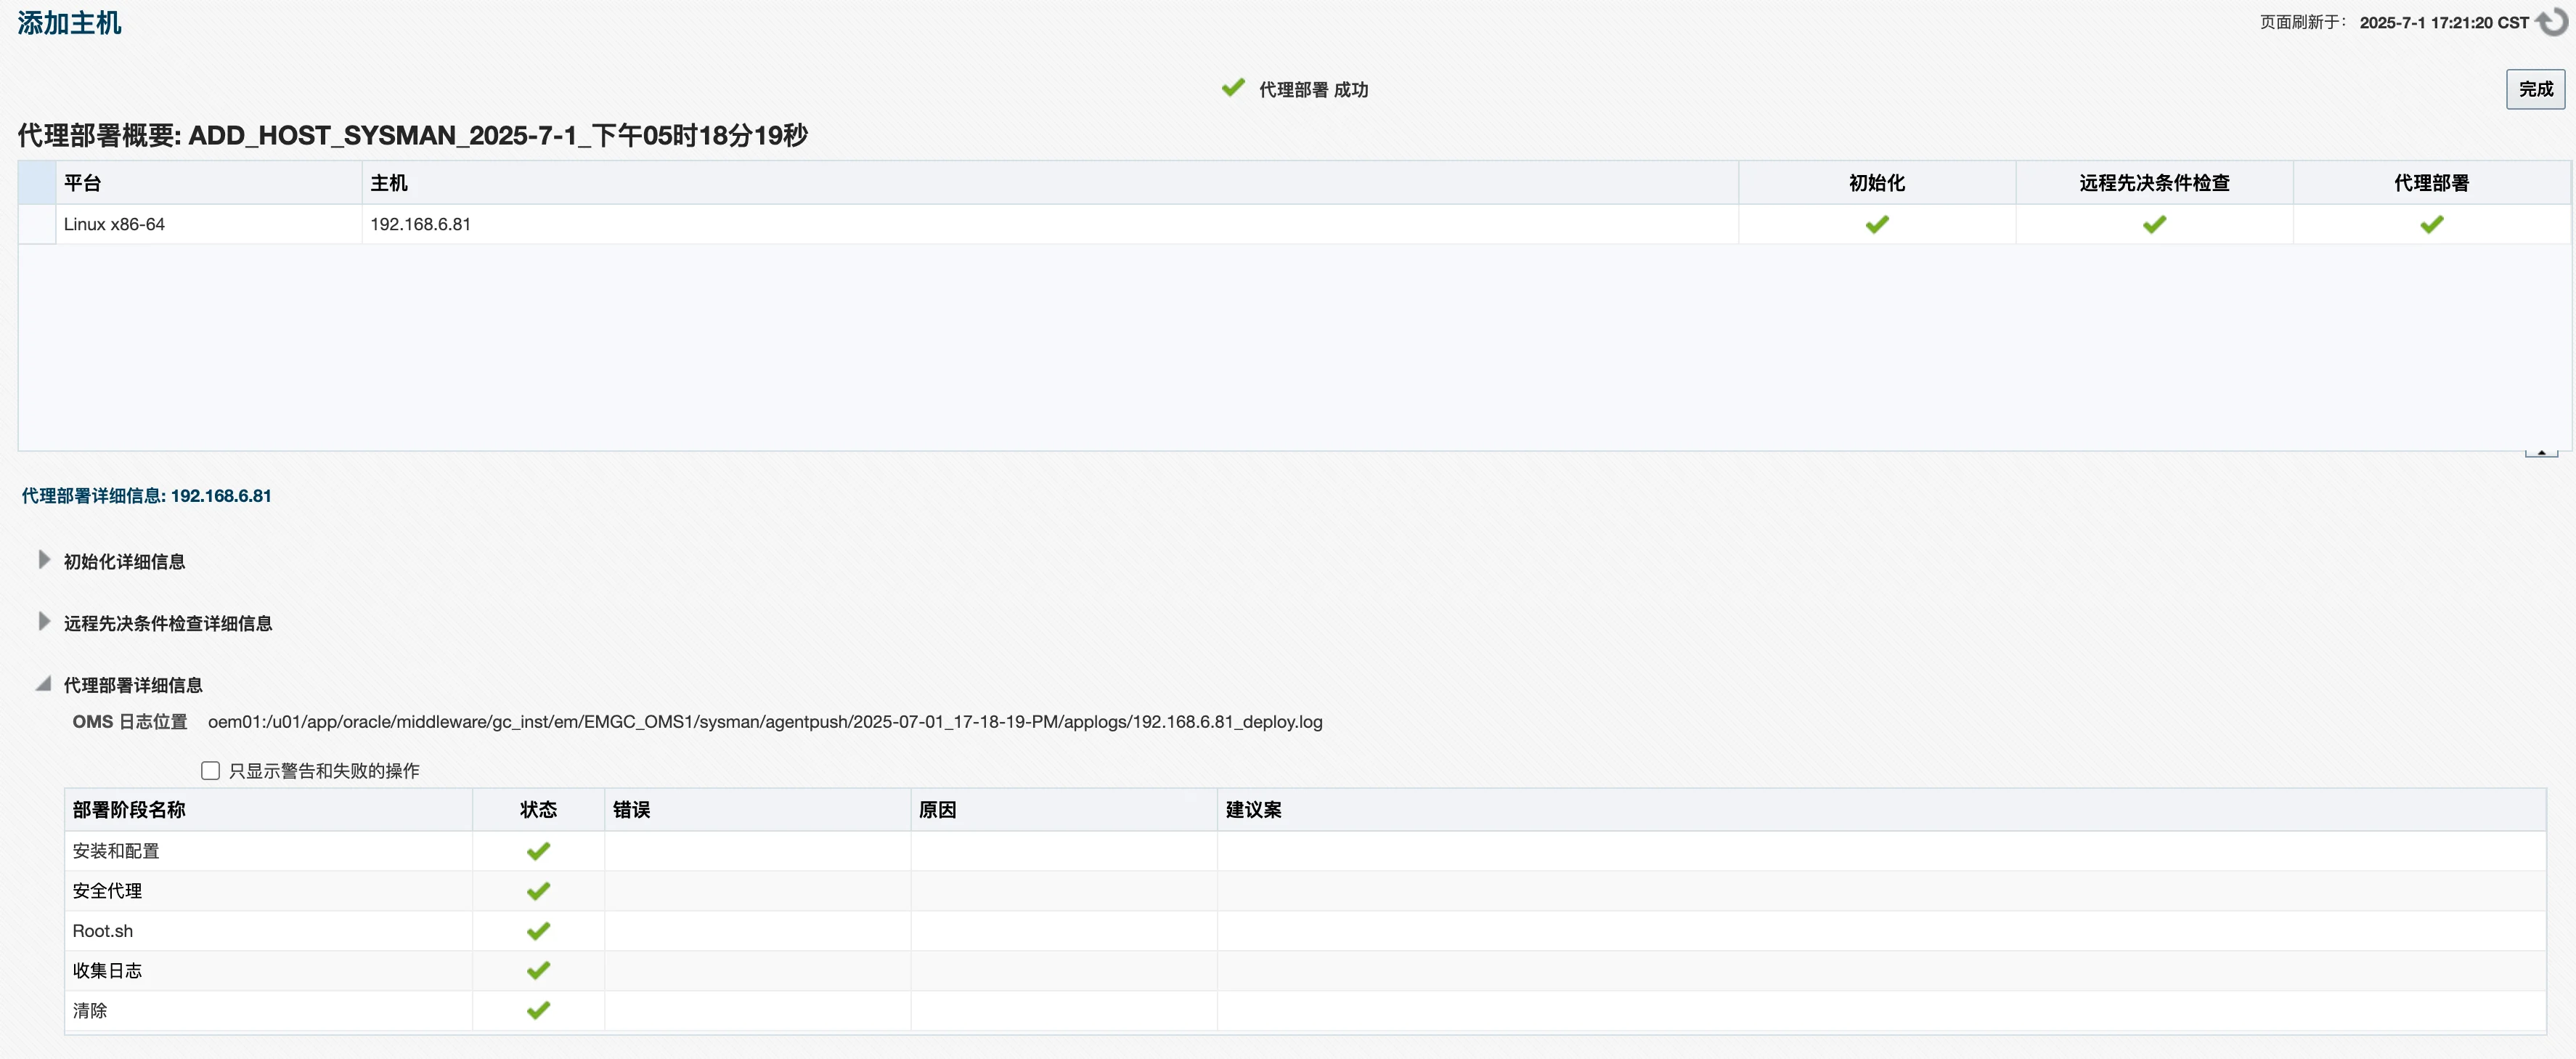The width and height of the screenshot is (2576, 1059).
Task: Click the 初始化 success checkmark for Linux x86-64
Action: click(1878, 224)
